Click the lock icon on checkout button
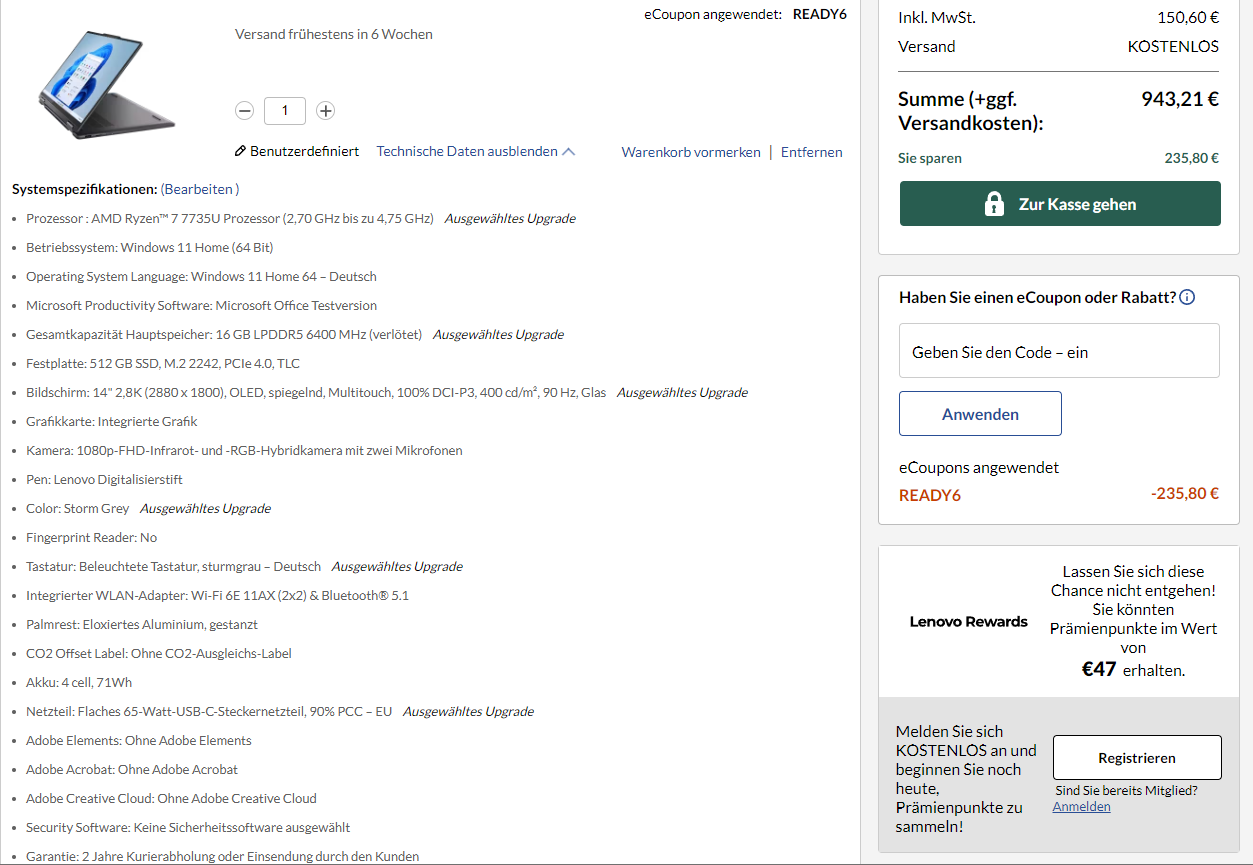Image resolution: width=1253 pixels, height=865 pixels. pyautogui.click(x=994, y=204)
